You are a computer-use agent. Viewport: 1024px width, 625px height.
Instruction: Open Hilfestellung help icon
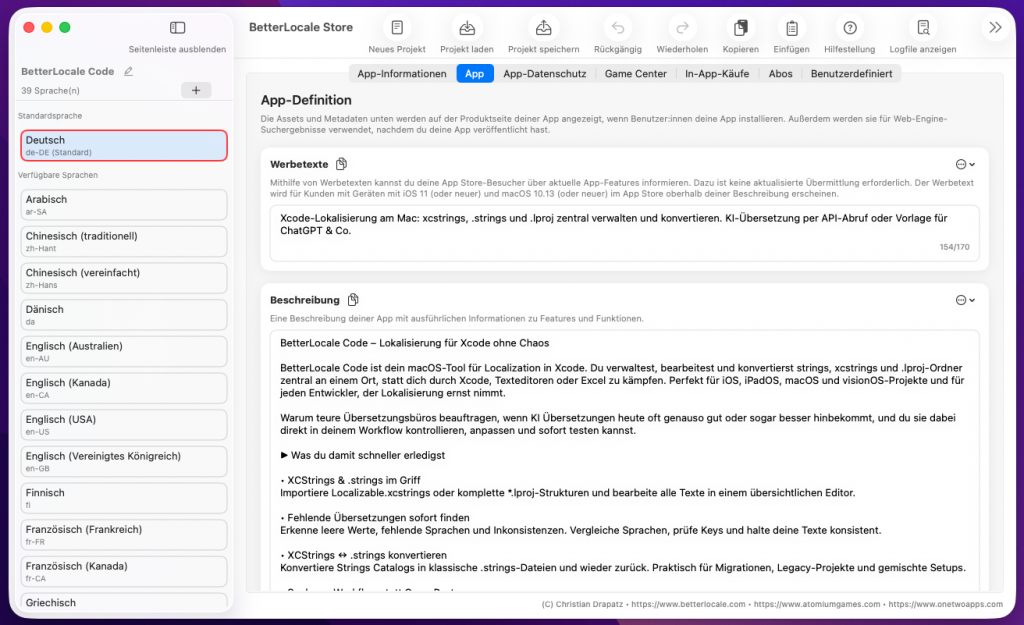point(850,29)
